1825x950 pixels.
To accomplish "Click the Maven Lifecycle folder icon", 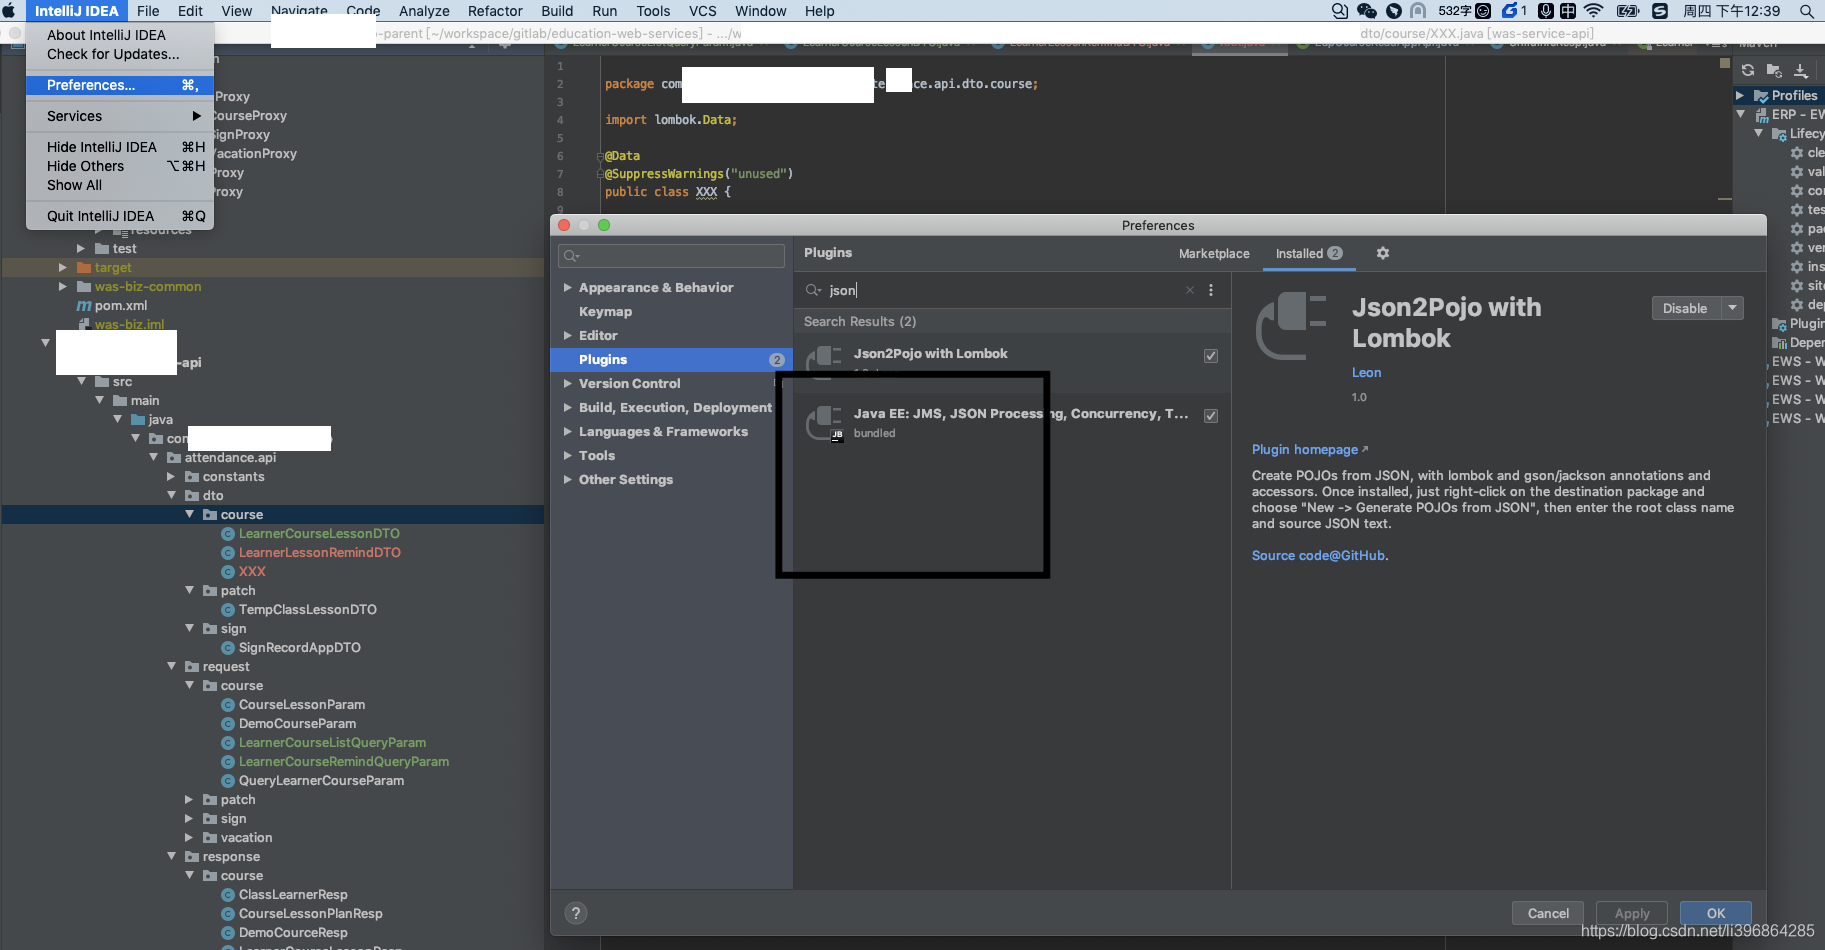I will (x=1779, y=134).
